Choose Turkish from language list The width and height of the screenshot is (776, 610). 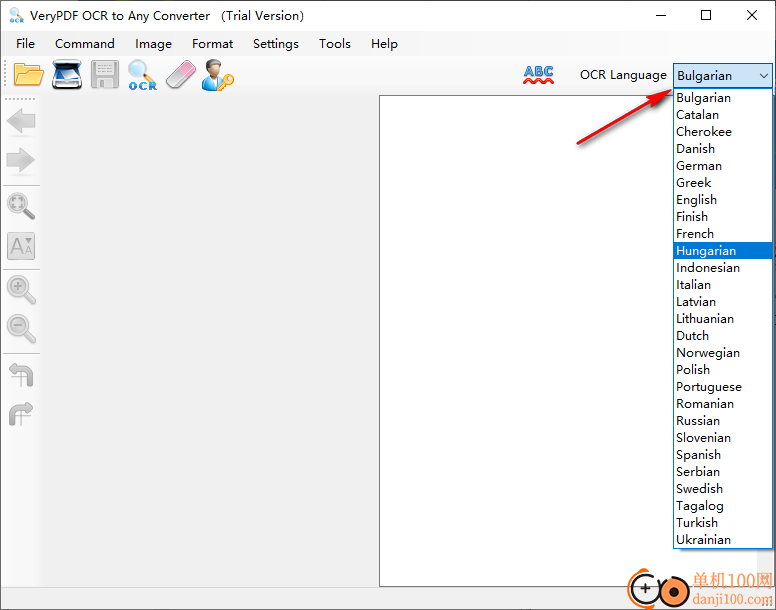[723, 522]
